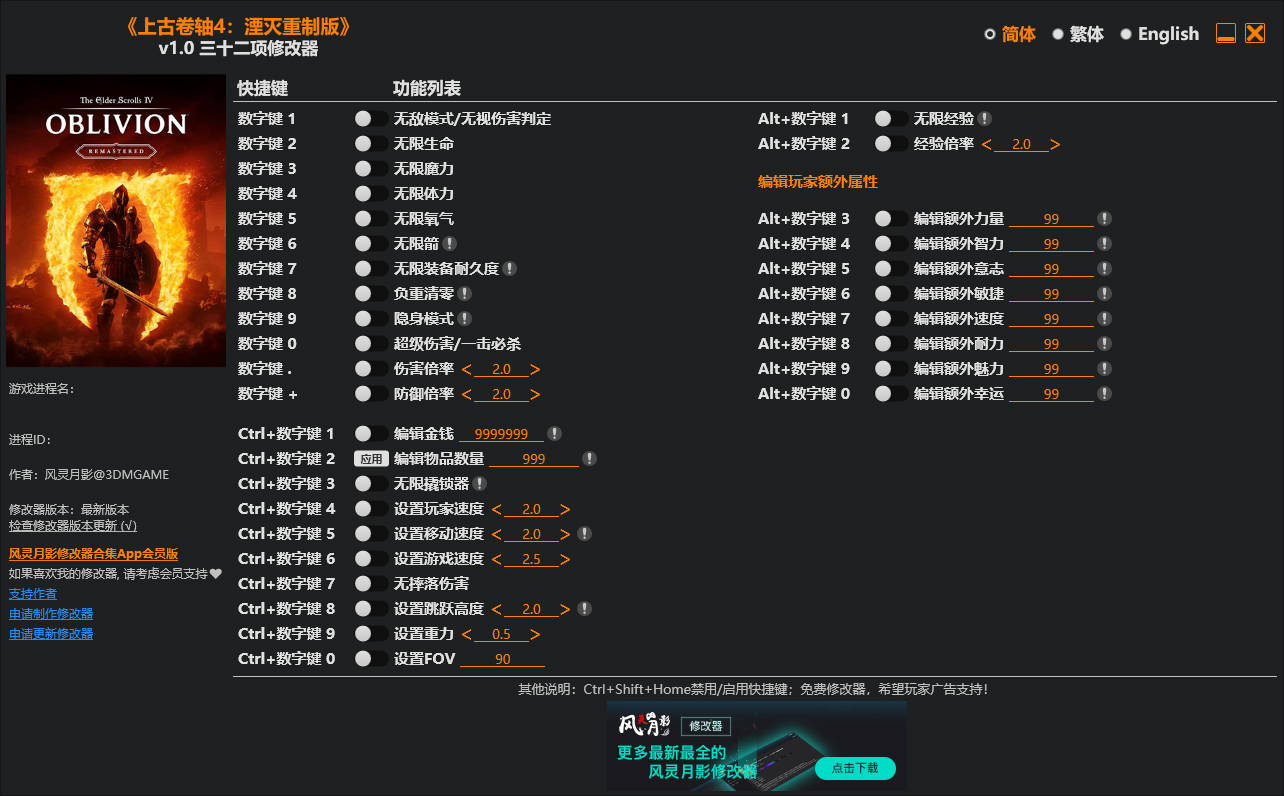Screen dimensions: 1284x796
Task: Turn on 设置游戏速度 switch
Action: coord(371,558)
